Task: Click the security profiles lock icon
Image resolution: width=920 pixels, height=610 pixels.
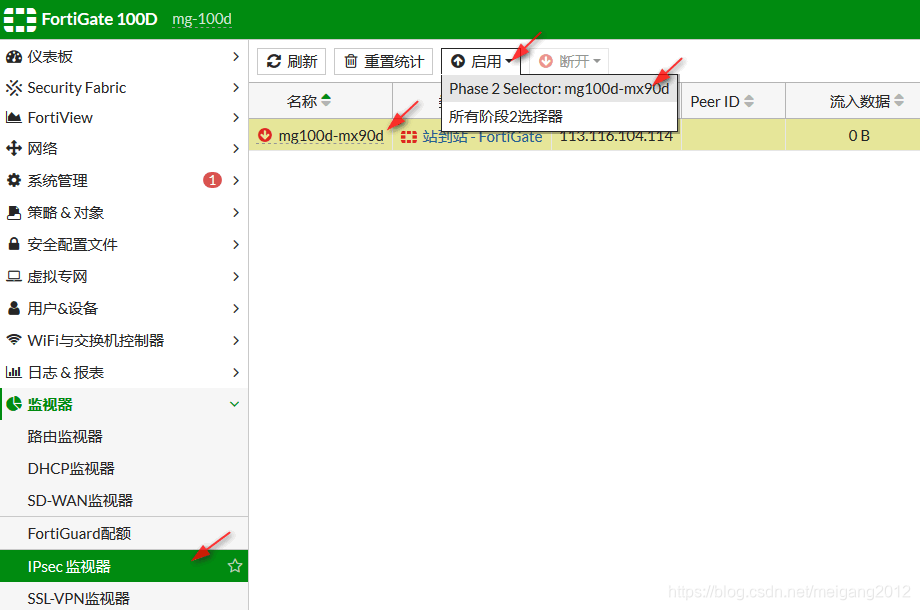Action: pyautogui.click(x=13, y=244)
